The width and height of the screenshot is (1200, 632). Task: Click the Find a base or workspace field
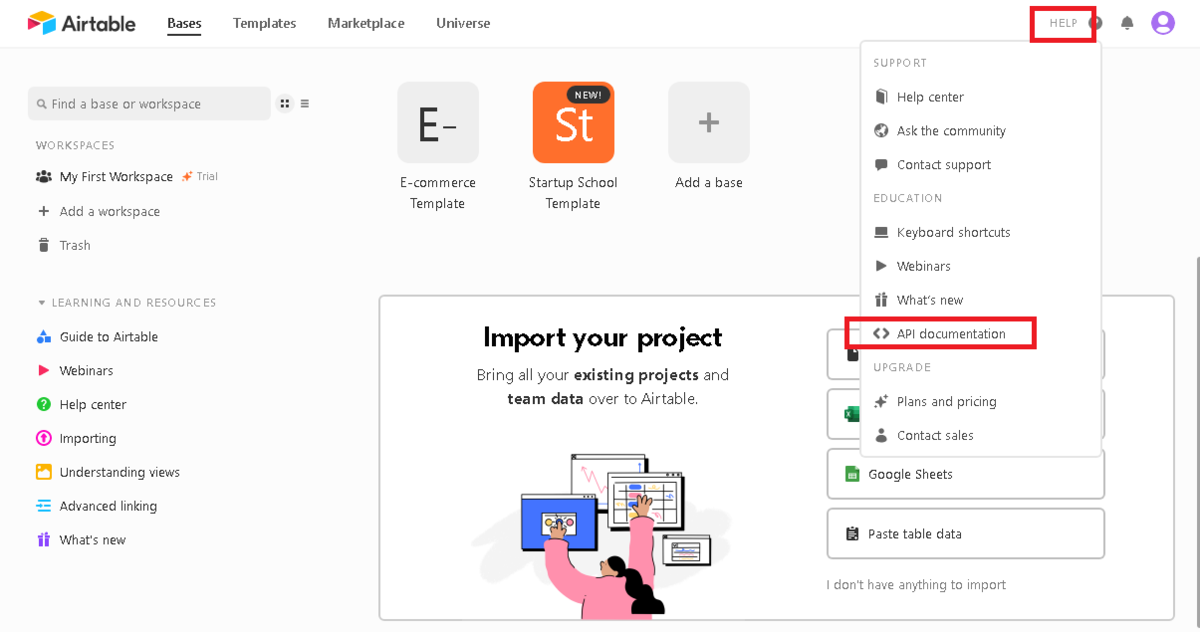point(149,104)
